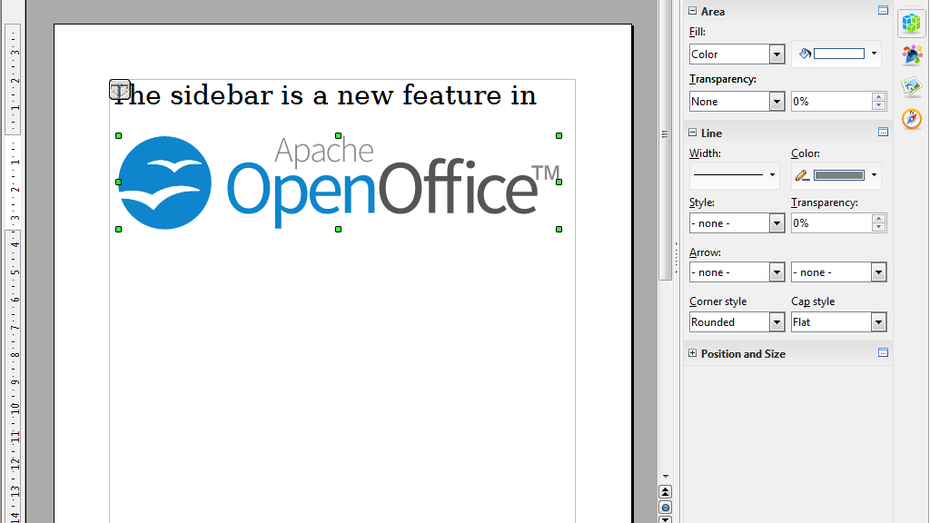Increase Area transparency with up spinner
930x523 pixels.
[x=878, y=97]
